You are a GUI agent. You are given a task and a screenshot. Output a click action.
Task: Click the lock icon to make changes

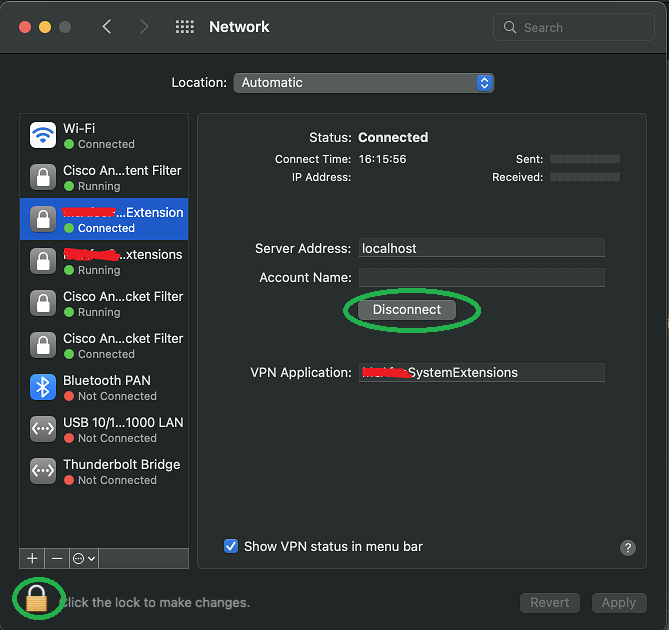(x=37, y=599)
